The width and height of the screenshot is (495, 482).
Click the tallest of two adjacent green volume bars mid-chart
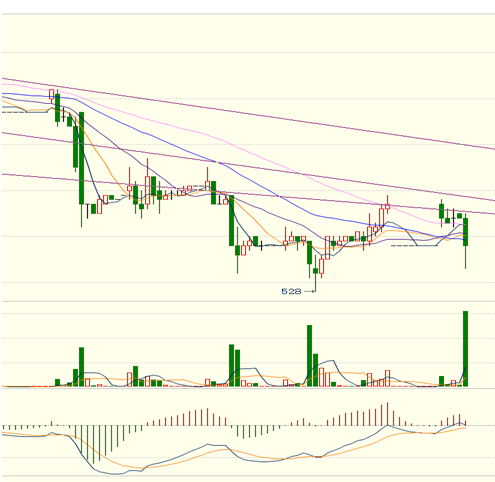tap(231, 366)
